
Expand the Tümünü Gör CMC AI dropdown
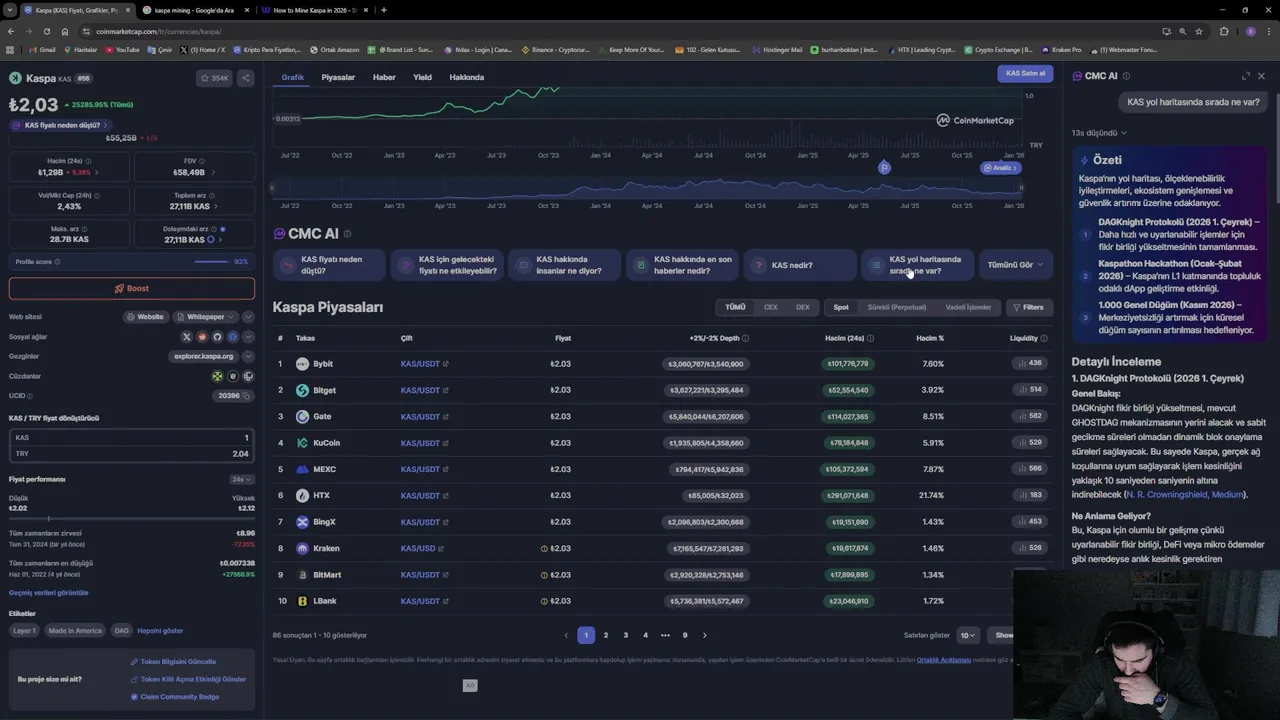(1015, 265)
